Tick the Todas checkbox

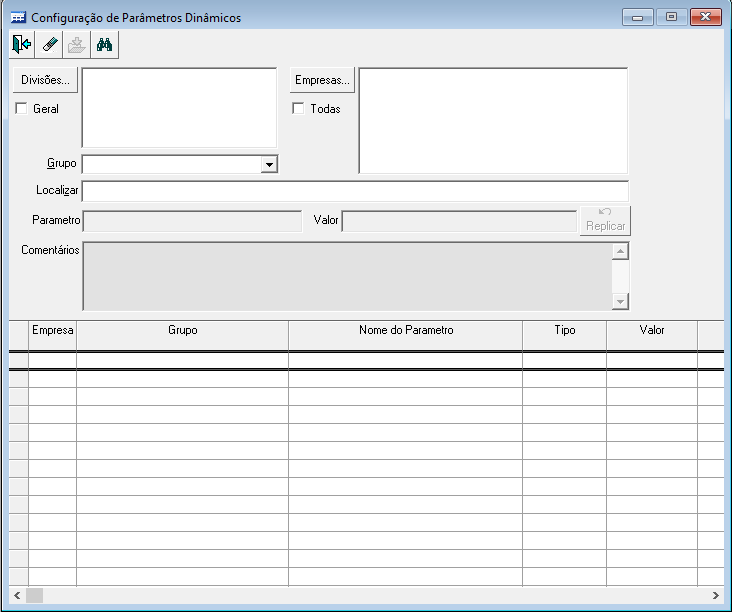[x=298, y=108]
